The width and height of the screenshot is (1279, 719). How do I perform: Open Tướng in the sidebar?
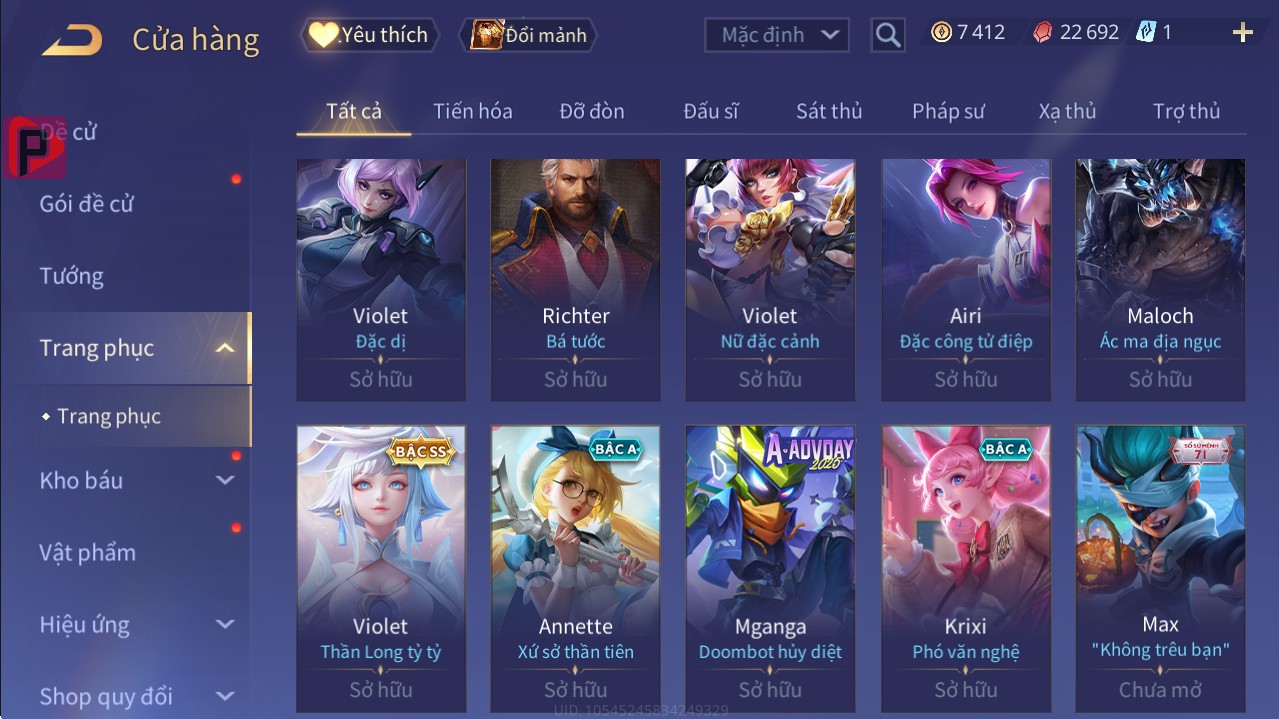pyautogui.click(x=71, y=276)
